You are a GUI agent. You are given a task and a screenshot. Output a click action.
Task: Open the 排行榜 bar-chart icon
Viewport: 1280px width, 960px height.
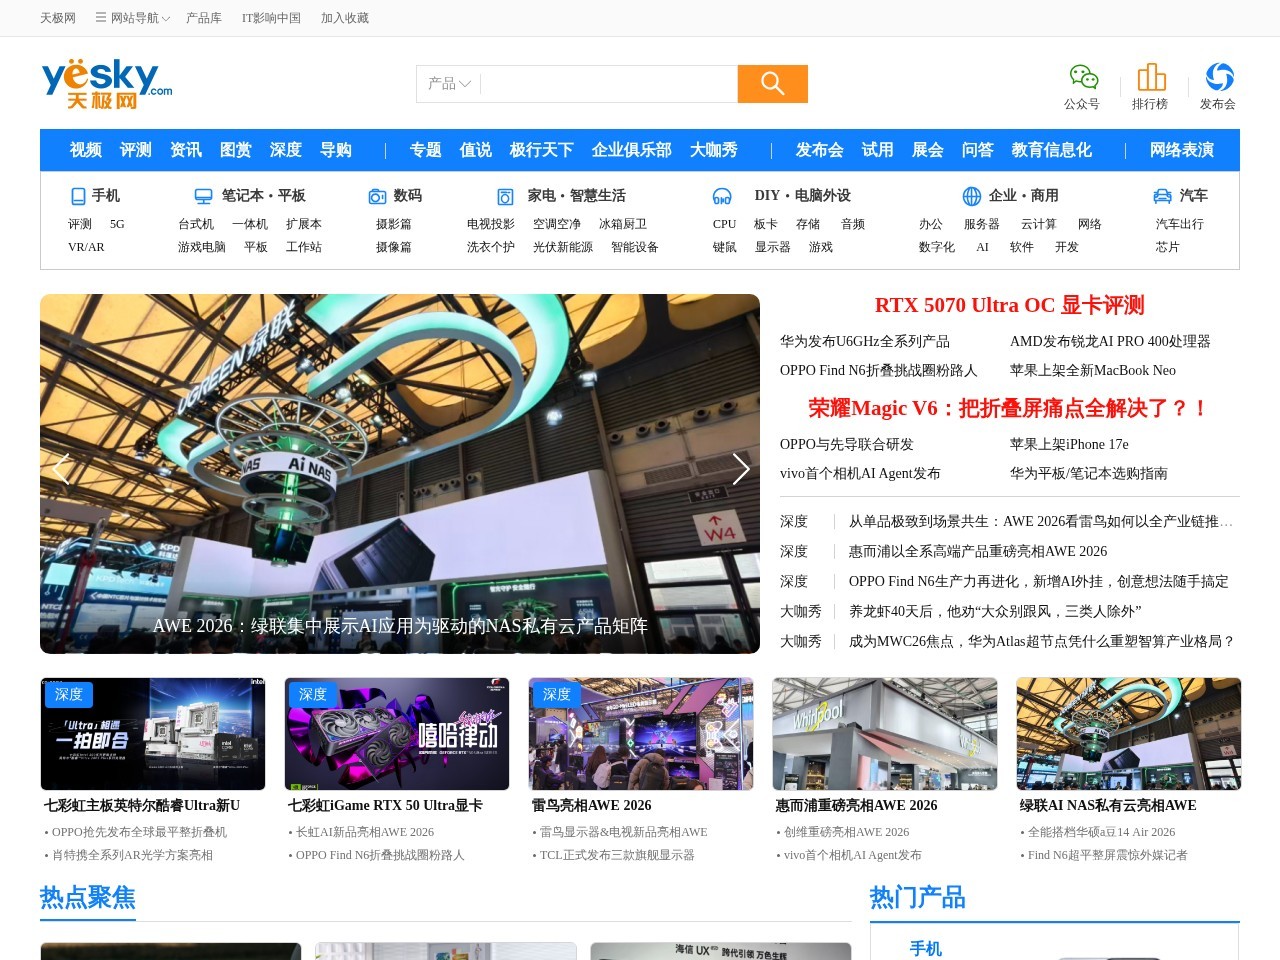pyautogui.click(x=1151, y=75)
